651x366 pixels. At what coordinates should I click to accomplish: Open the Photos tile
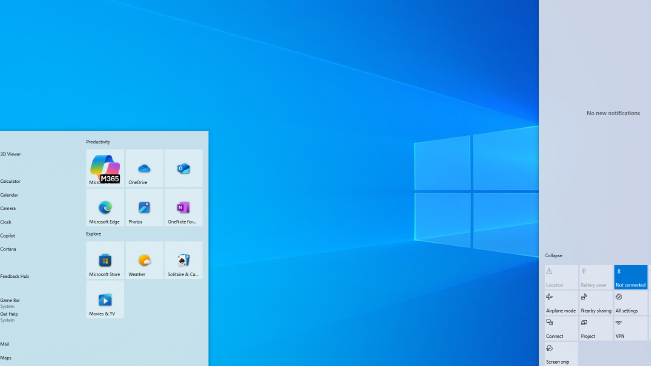pyautogui.click(x=144, y=207)
